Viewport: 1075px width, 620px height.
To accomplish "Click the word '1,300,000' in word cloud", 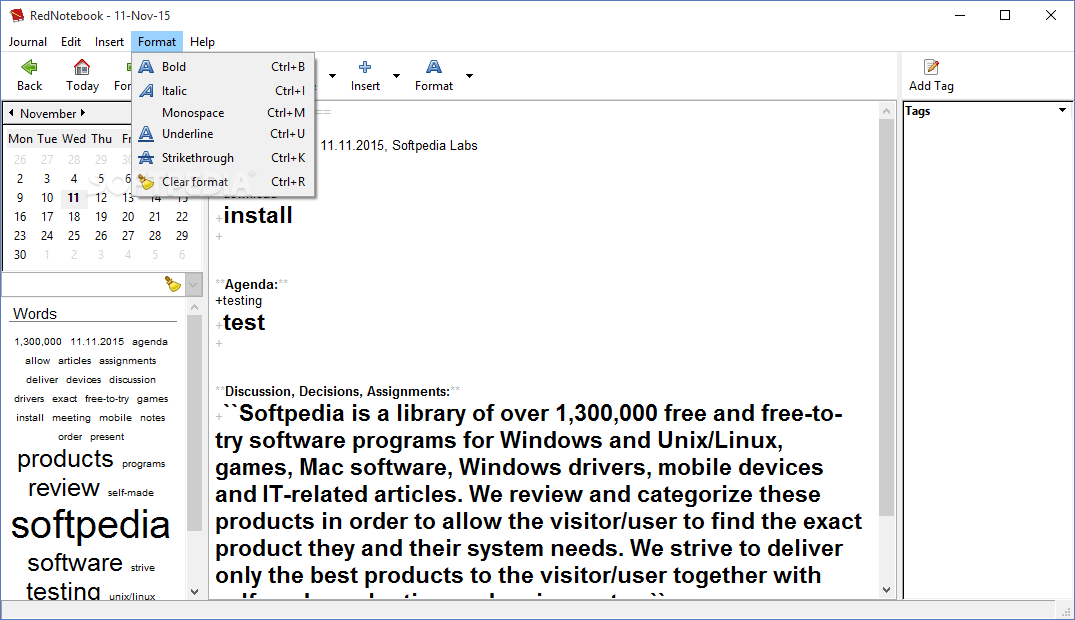I will 38,342.
